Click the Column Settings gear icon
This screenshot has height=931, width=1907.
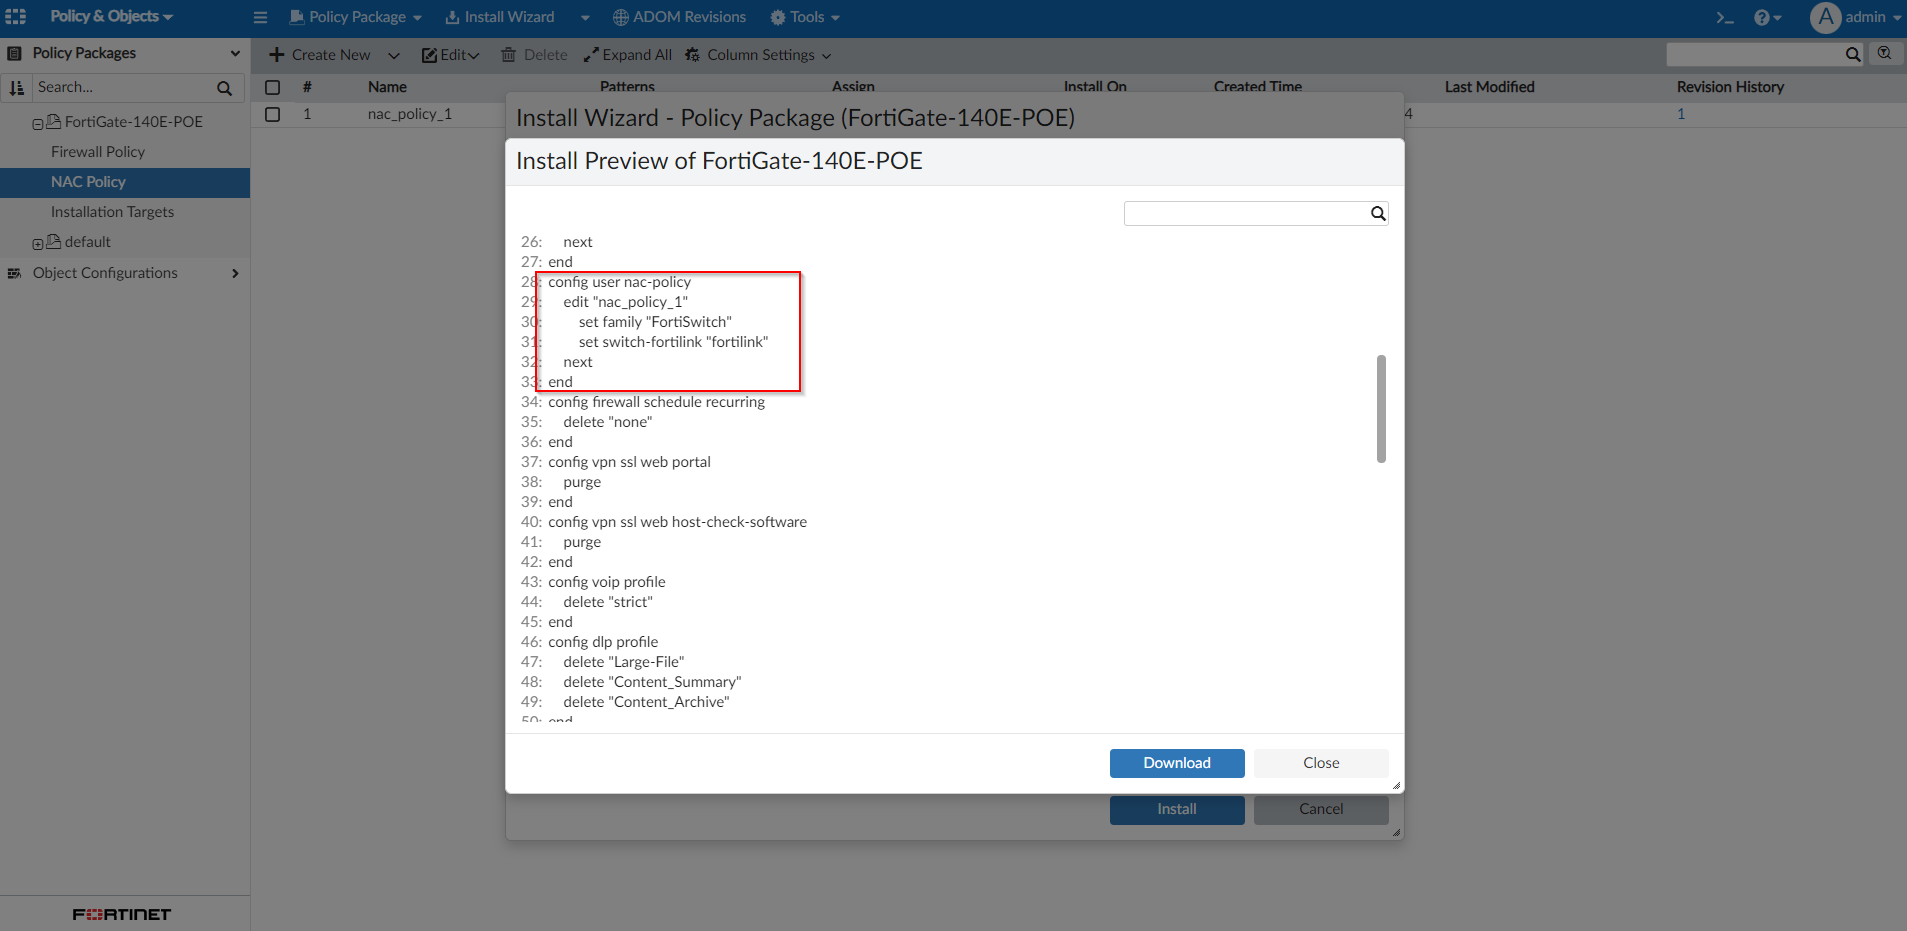(693, 55)
